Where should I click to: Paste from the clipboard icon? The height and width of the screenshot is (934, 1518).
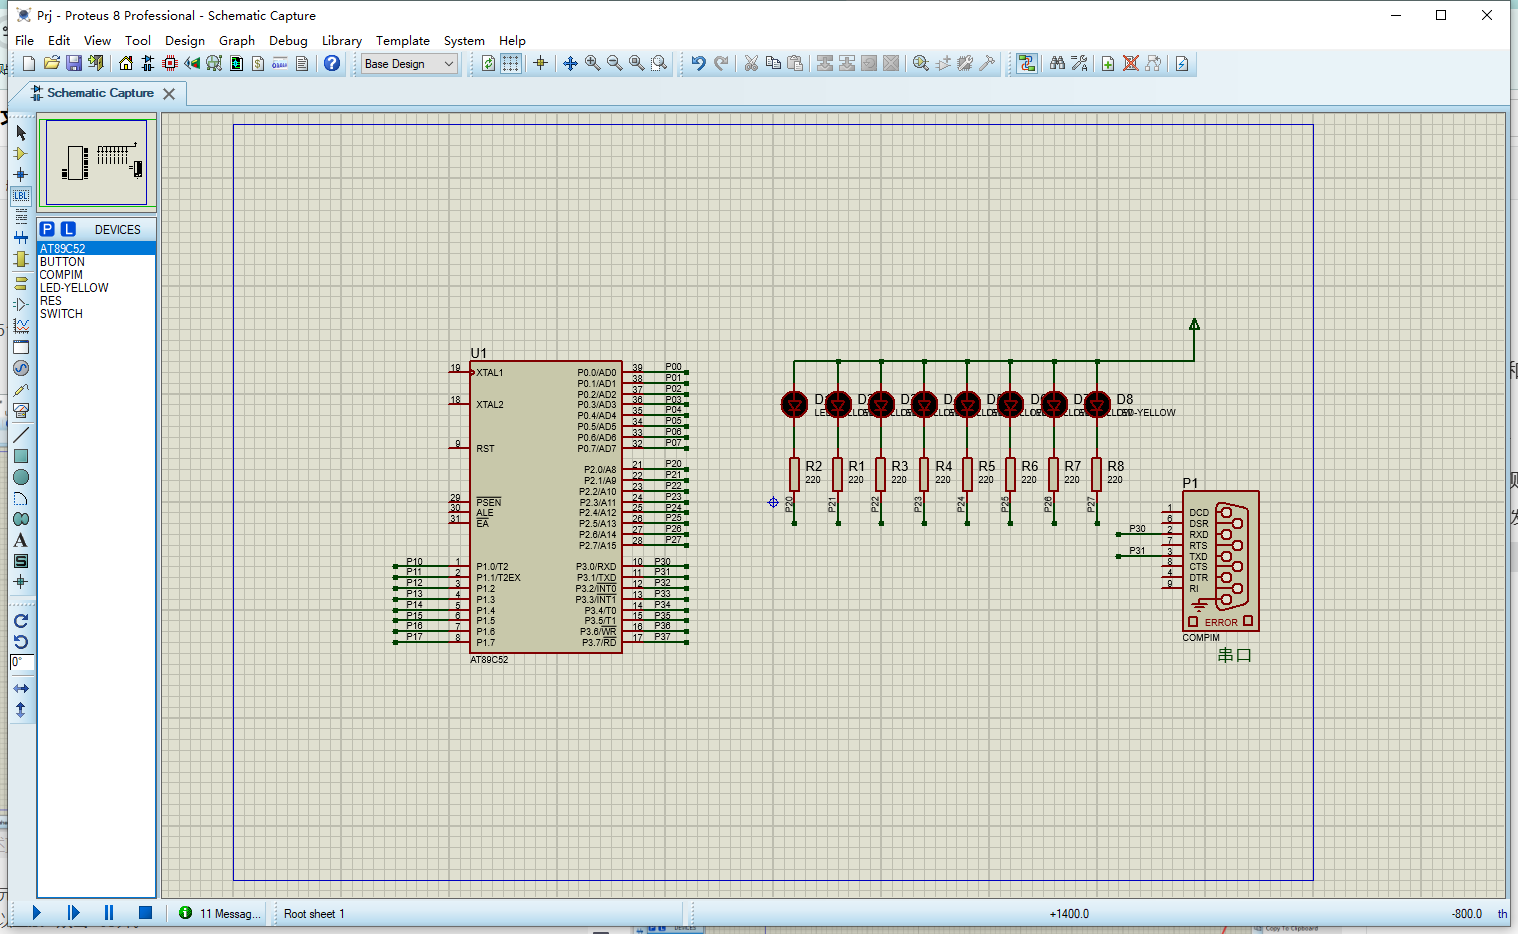tap(795, 63)
